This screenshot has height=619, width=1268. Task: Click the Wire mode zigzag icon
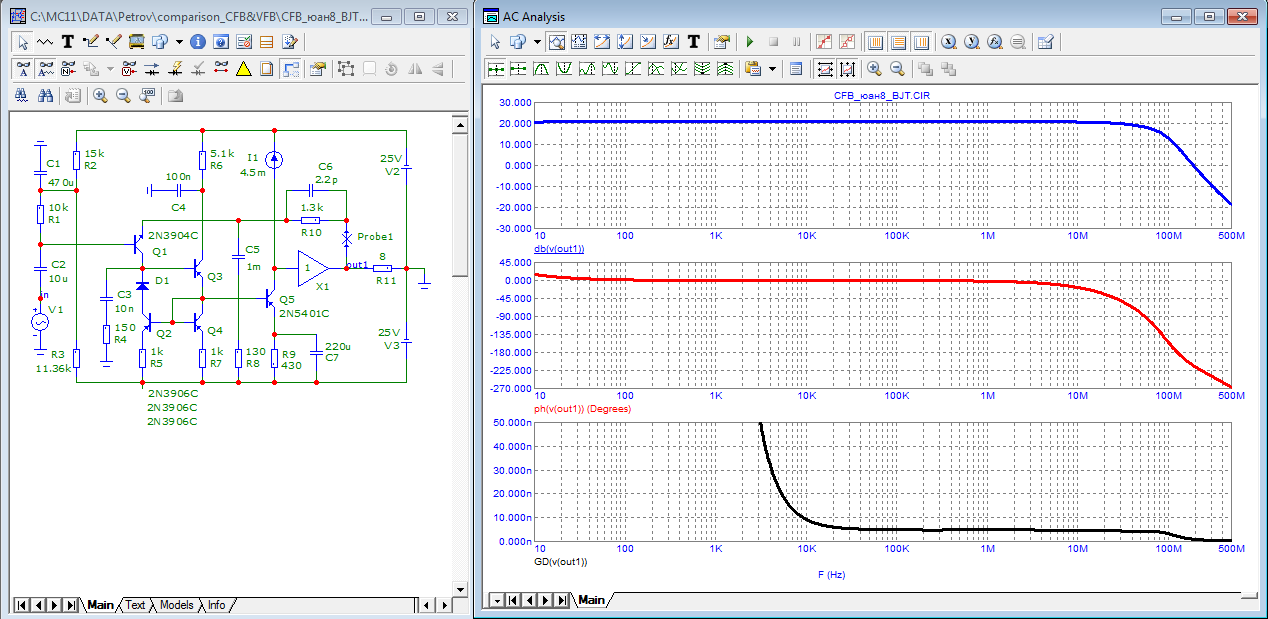click(45, 42)
